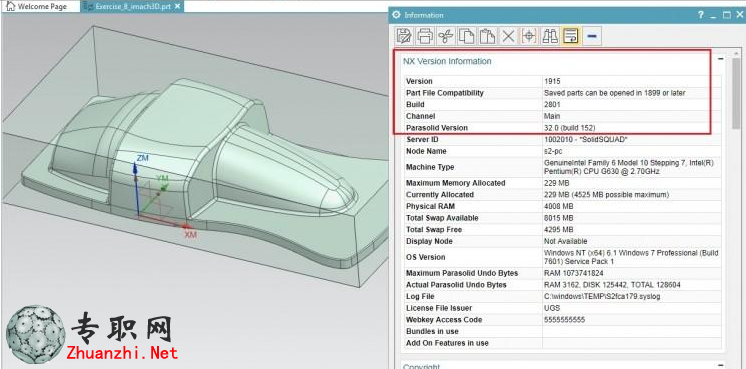The width and height of the screenshot is (746, 369).
Task: Click the Physical RAM value 4008 MB
Action: tap(559, 206)
